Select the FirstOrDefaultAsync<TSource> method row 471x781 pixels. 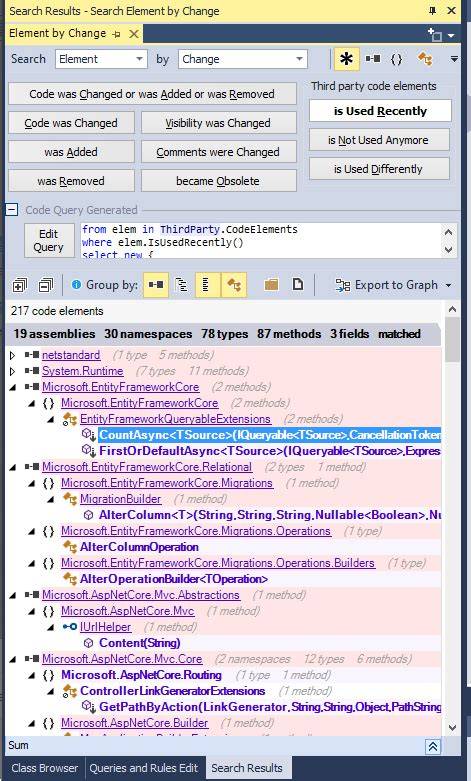pyautogui.click(x=269, y=451)
